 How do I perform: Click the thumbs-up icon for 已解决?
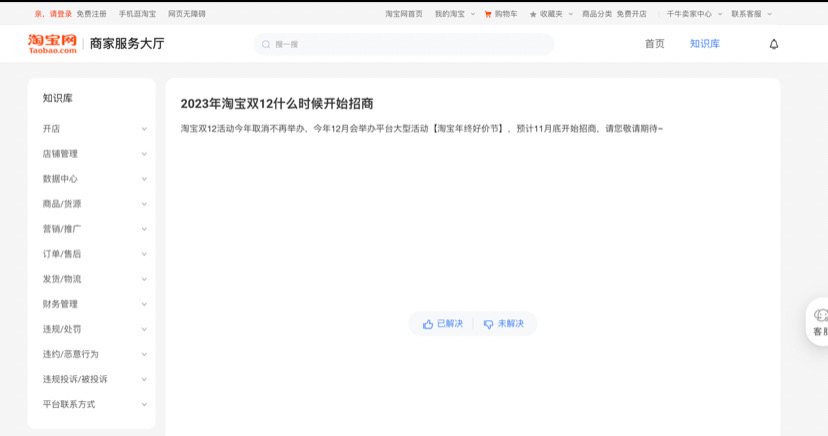pyautogui.click(x=428, y=324)
